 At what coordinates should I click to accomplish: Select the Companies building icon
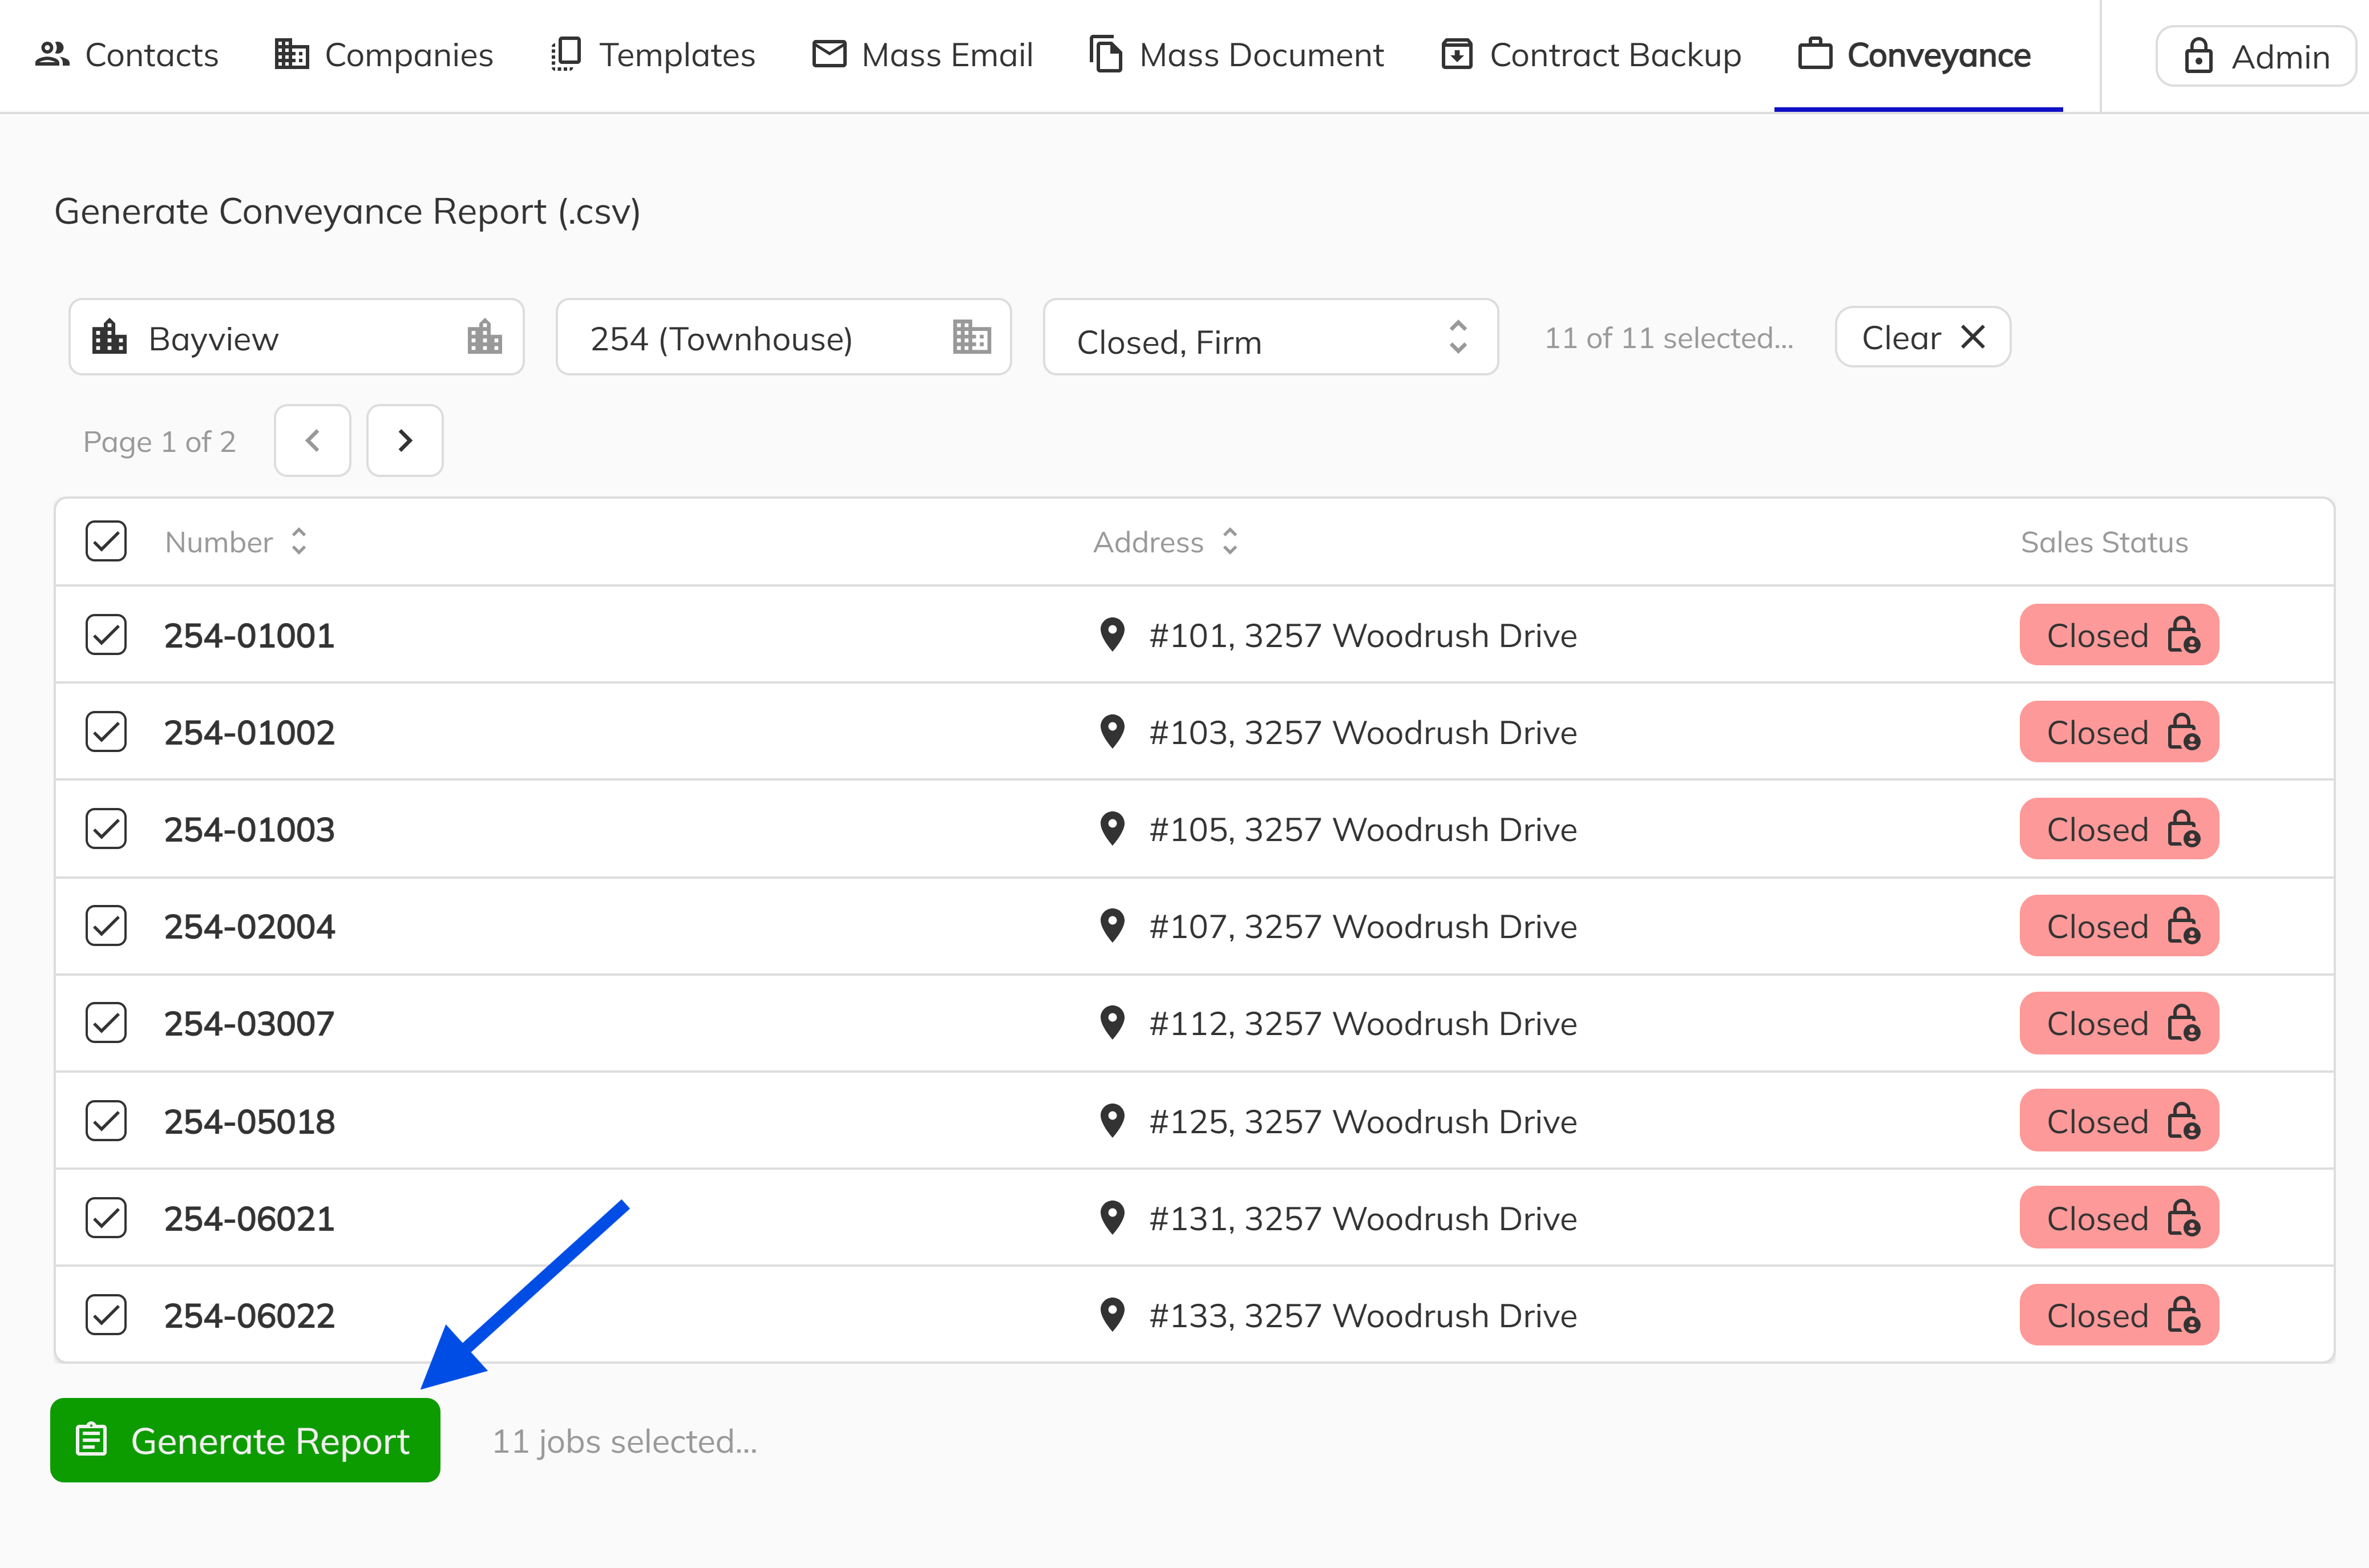coord(291,55)
